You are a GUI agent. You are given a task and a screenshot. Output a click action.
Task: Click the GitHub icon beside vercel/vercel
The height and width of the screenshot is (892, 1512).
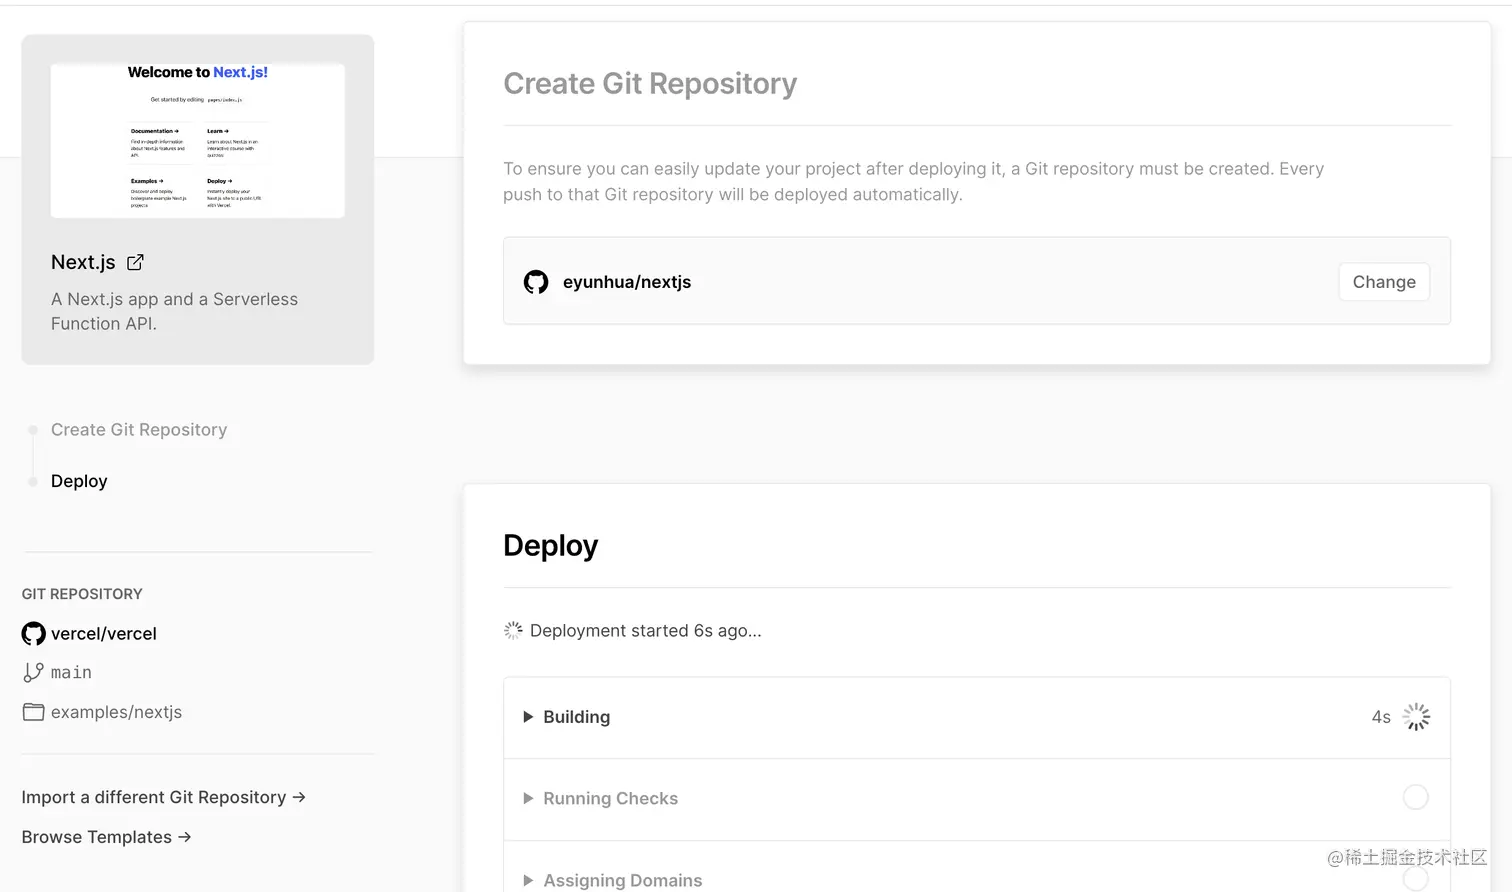(34, 633)
